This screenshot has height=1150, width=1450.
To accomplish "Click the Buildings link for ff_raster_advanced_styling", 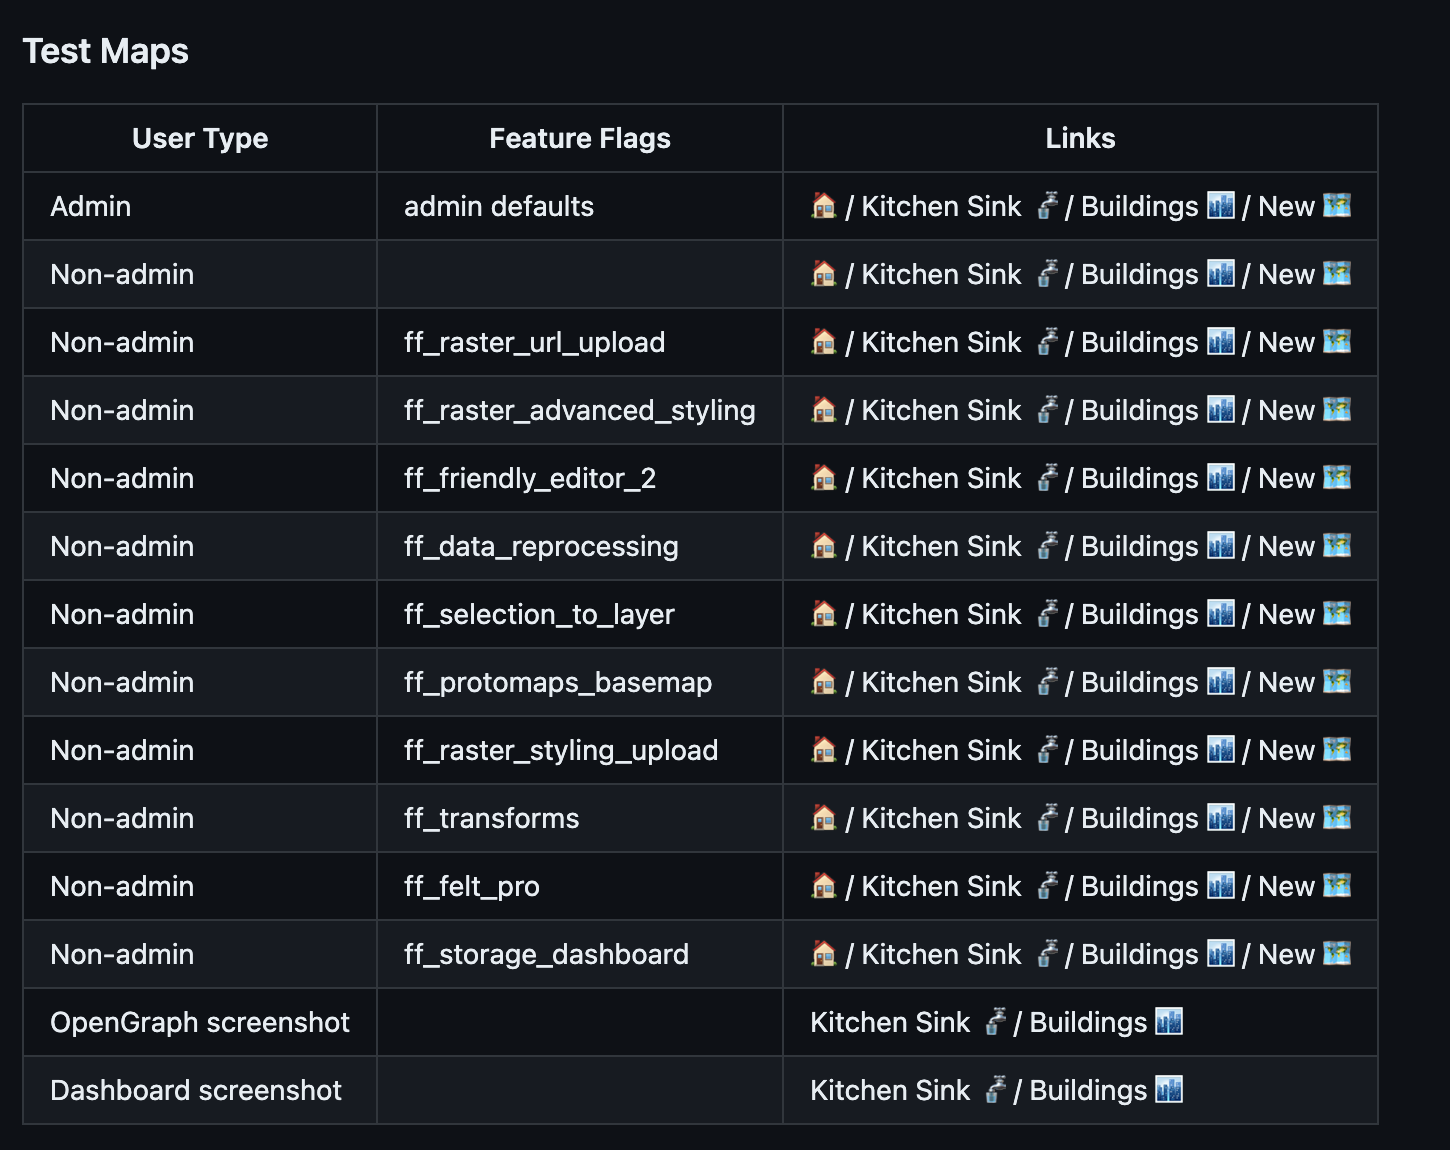I will [x=1139, y=410].
